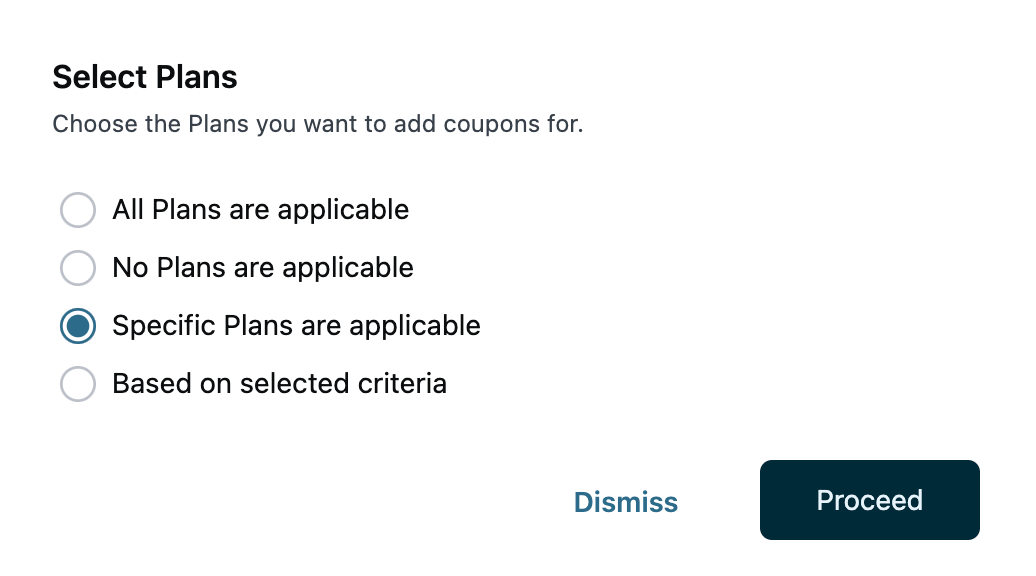The image size is (1036, 576).
Task: Click the 'Specific Plans are applicable' label text
Action: point(296,326)
